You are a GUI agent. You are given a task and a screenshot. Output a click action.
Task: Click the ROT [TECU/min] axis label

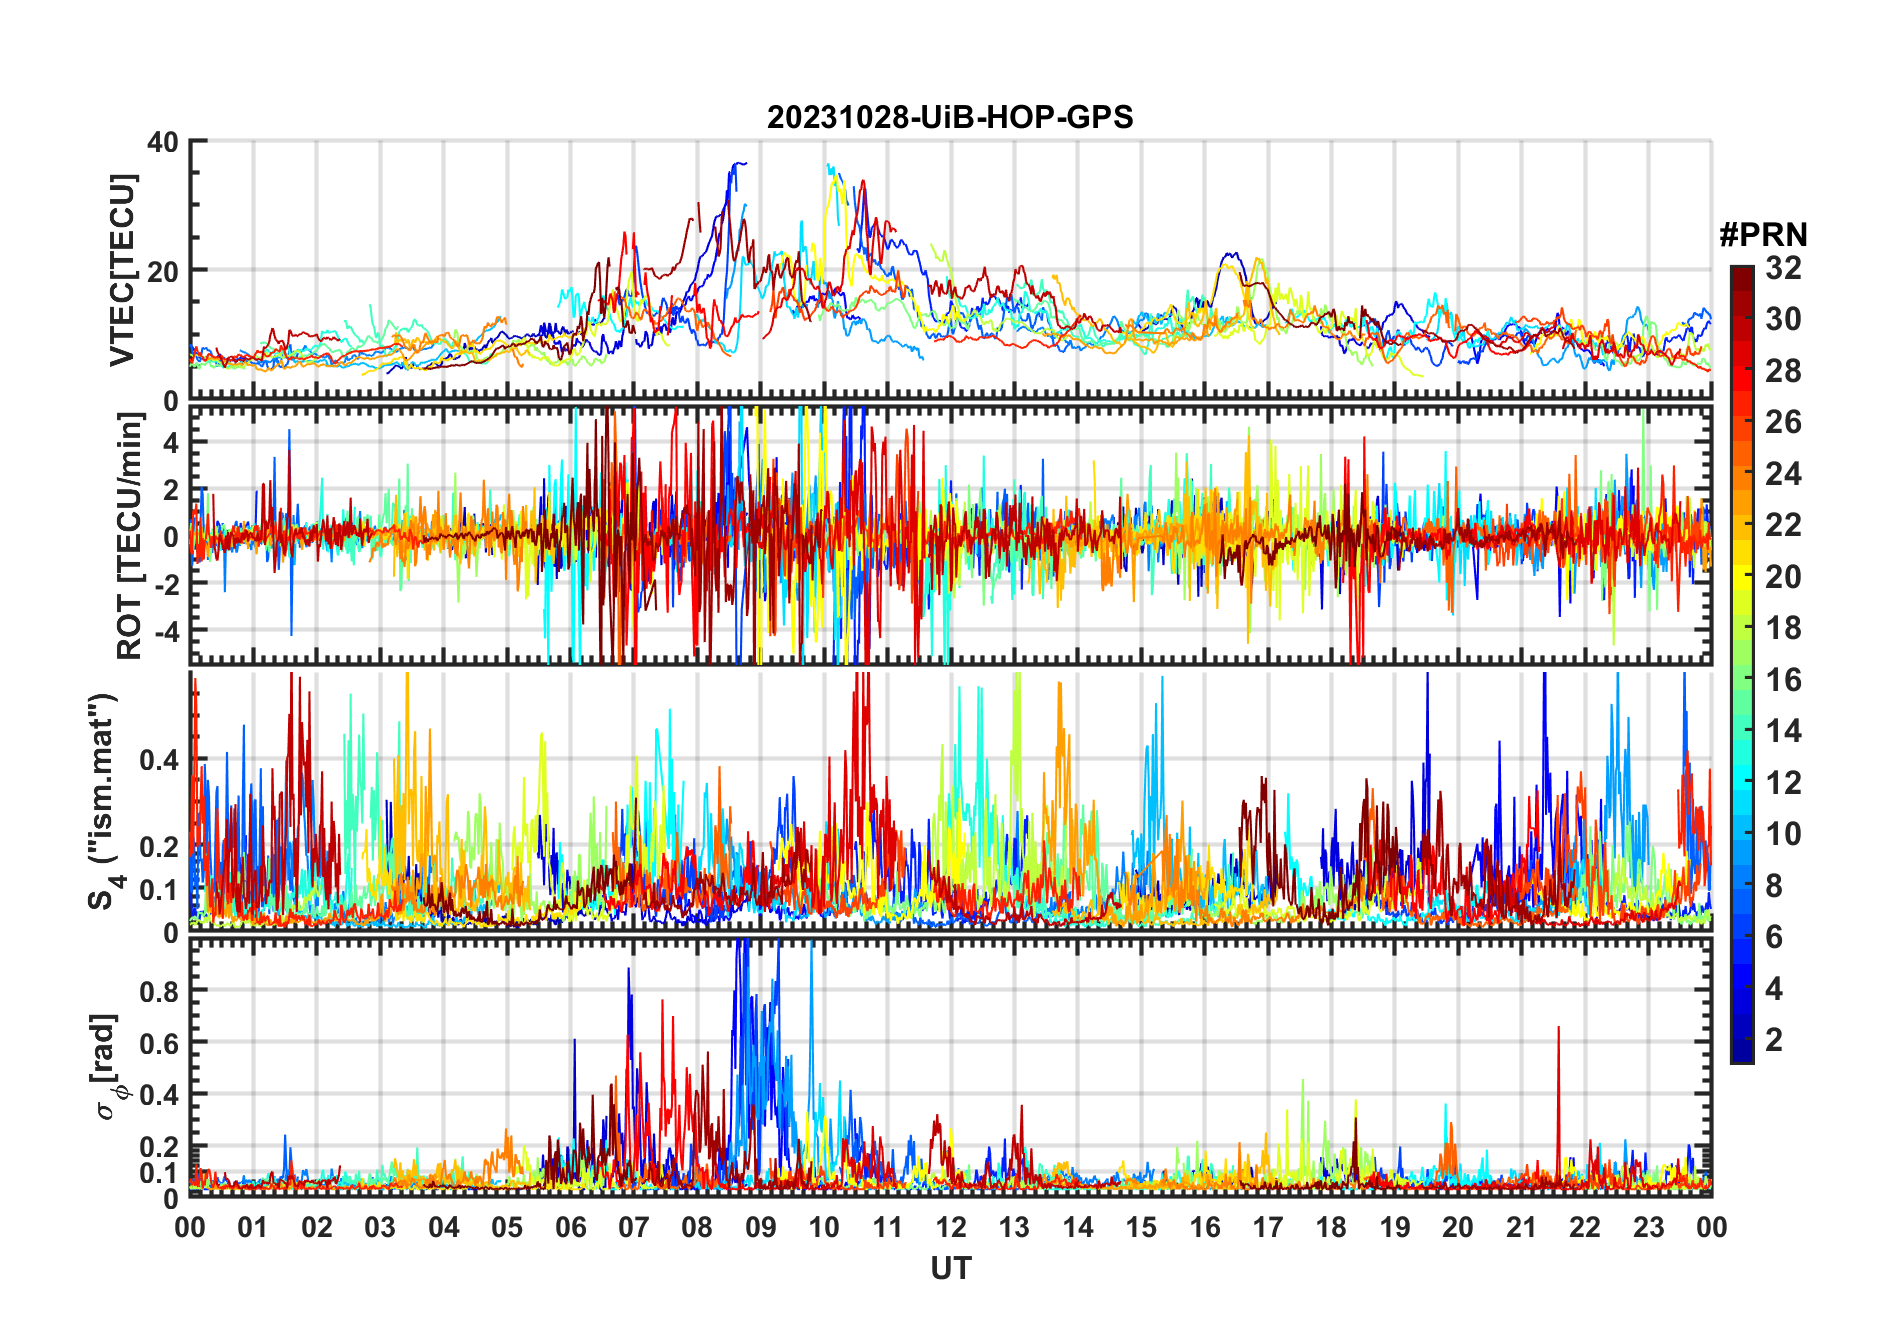click(130, 536)
